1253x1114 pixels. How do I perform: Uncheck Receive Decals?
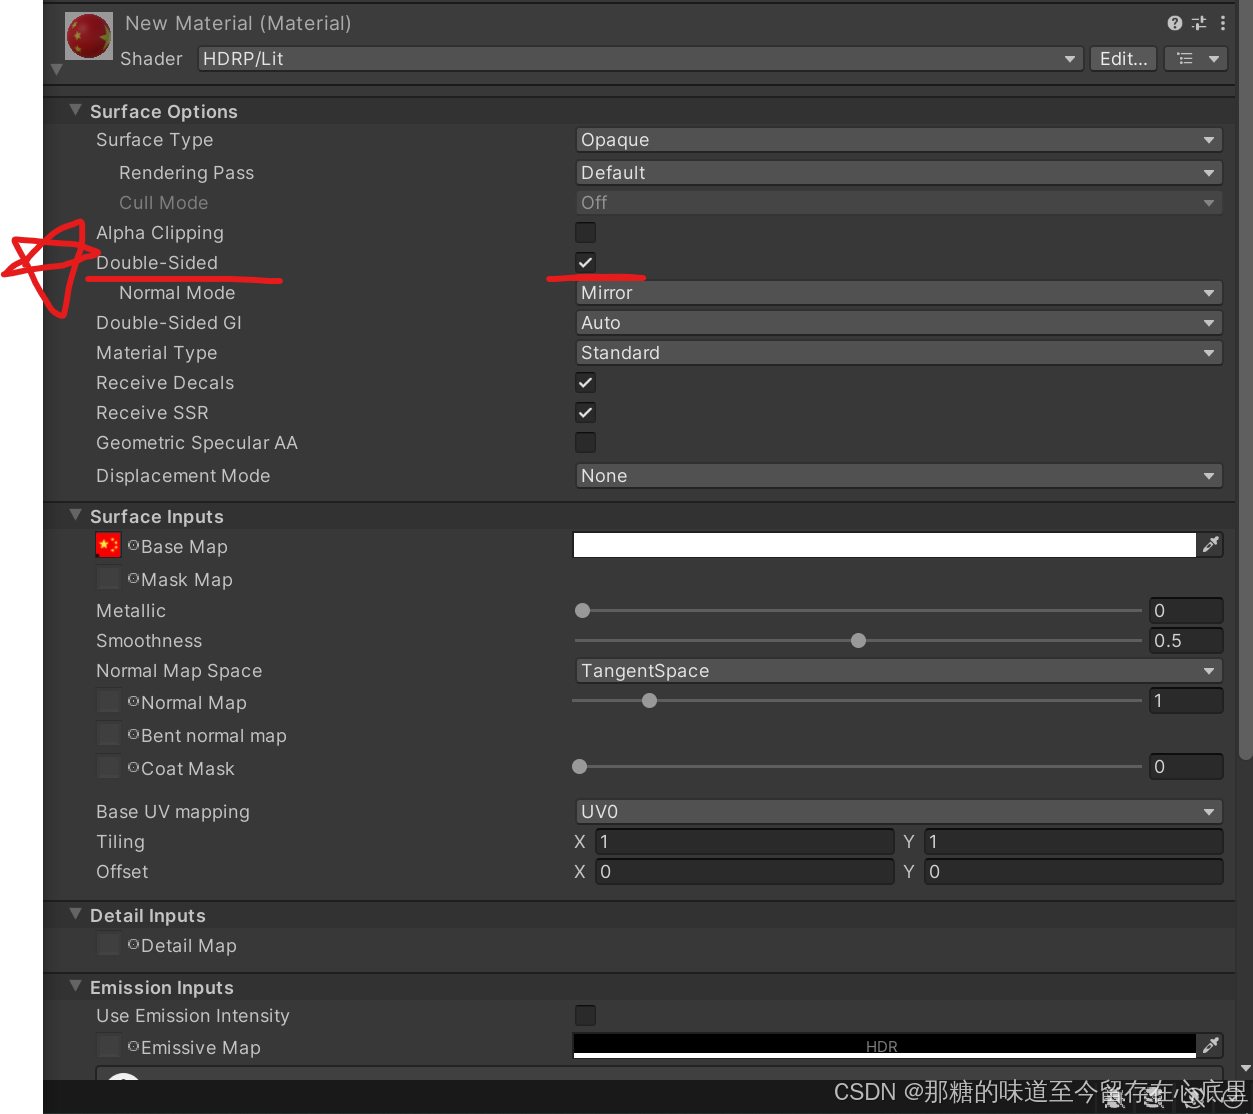[585, 382]
